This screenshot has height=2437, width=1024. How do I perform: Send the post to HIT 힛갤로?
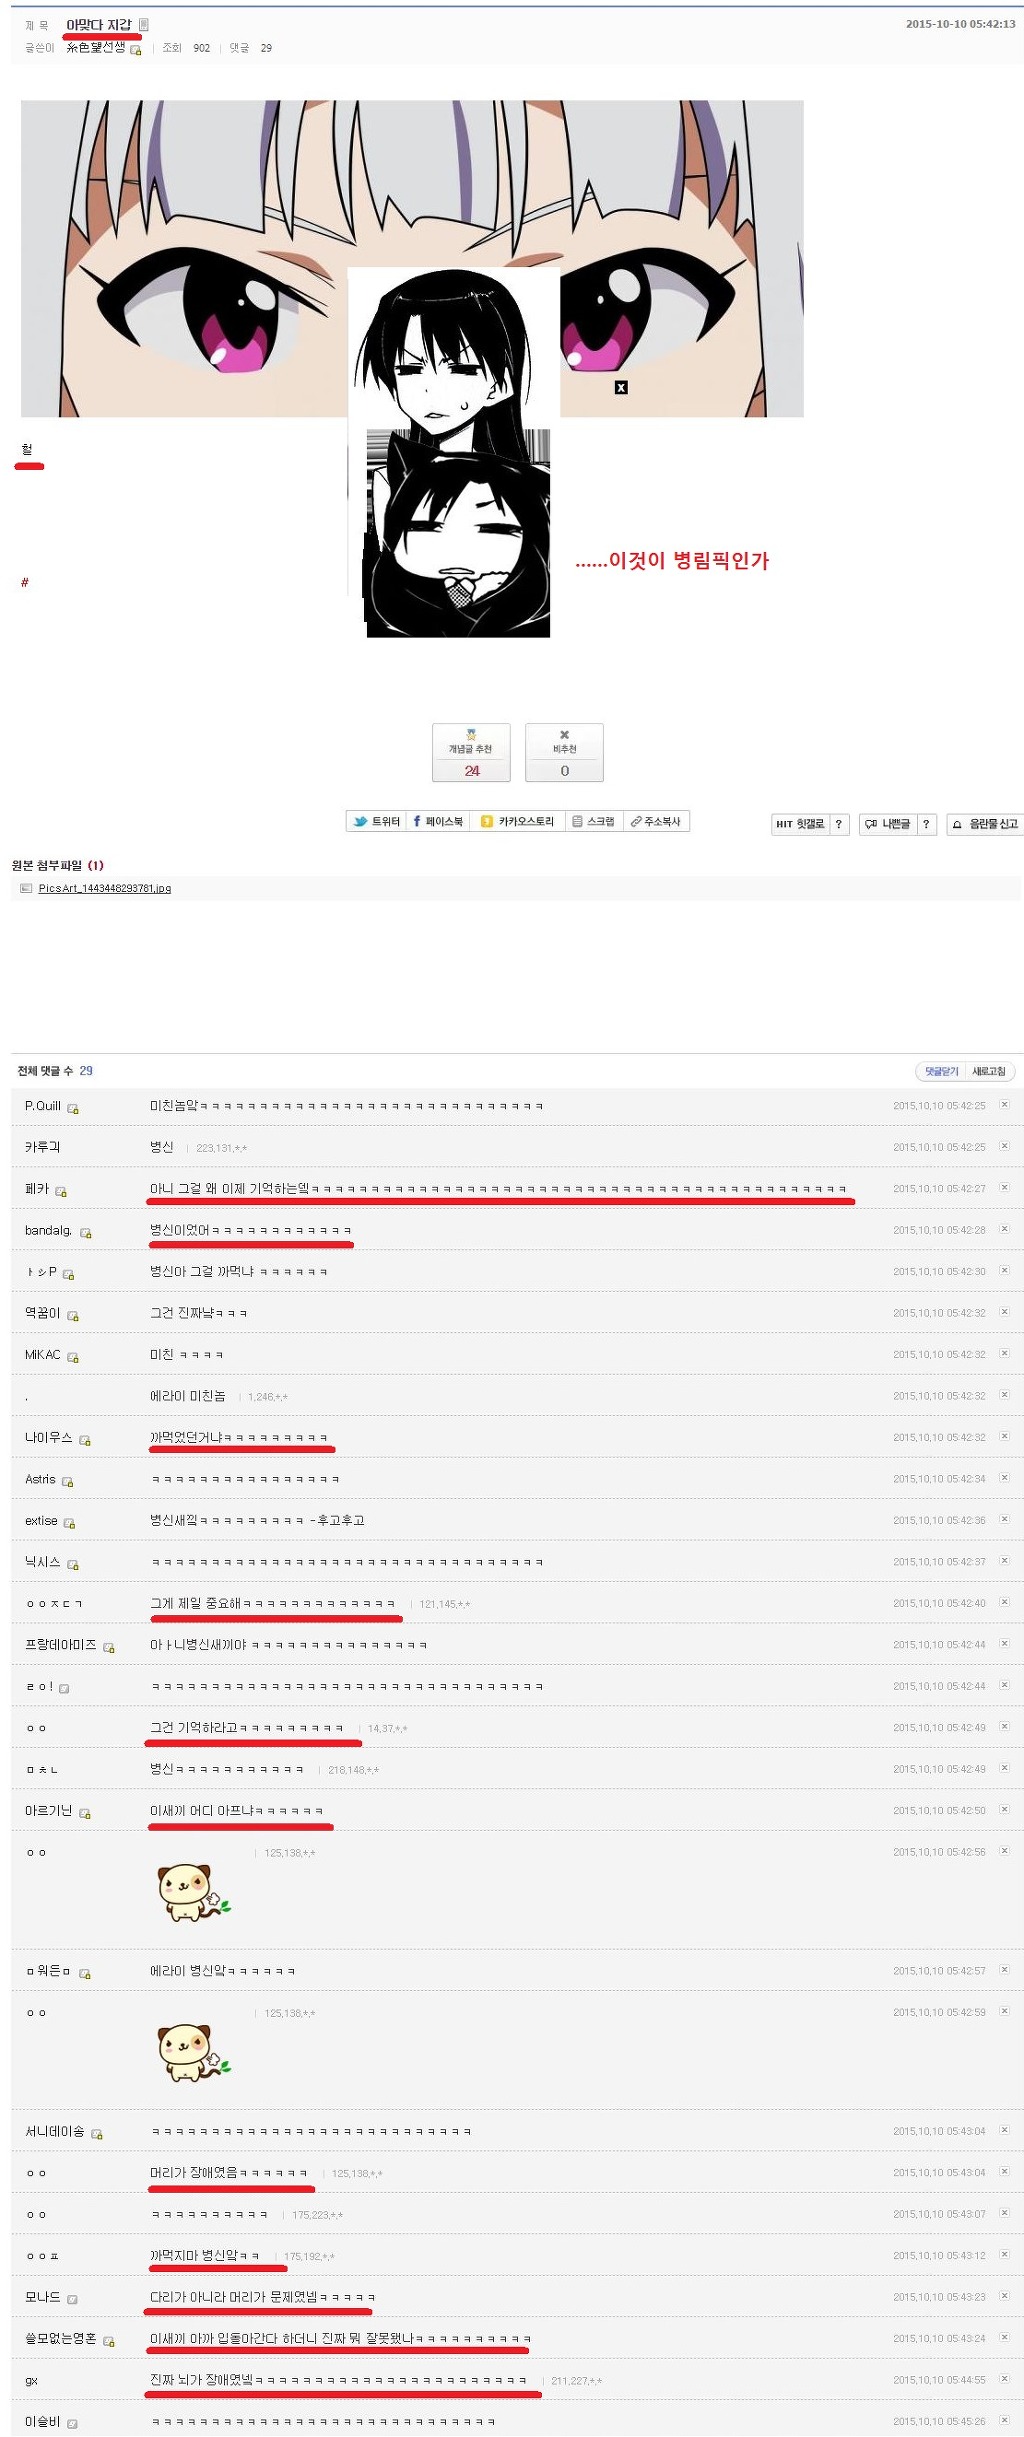pyautogui.click(x=800, y=824)
